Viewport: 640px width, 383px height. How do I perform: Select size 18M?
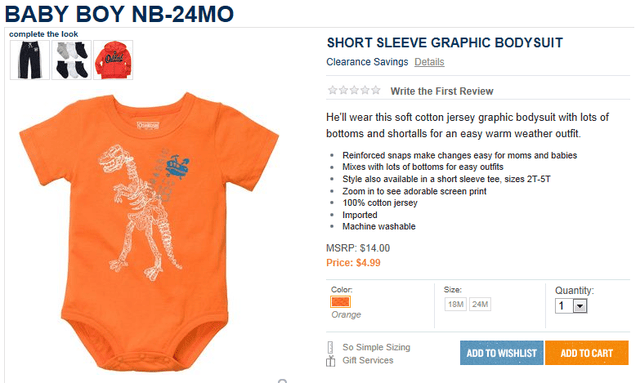(x=456, y=304)
